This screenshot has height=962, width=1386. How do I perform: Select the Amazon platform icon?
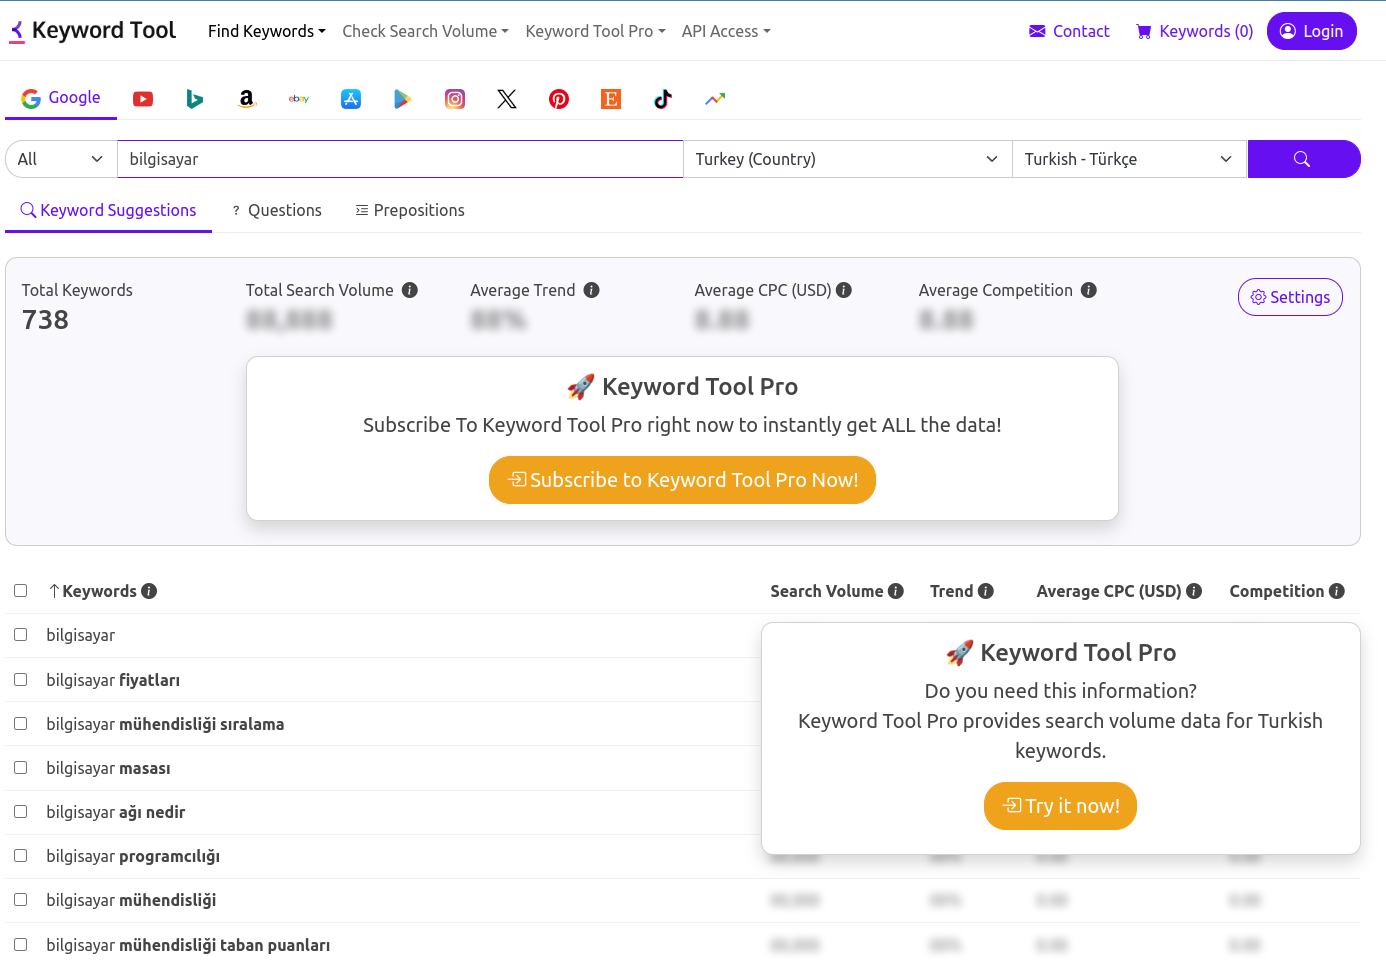pyautogui.click(x=247, y=99)
